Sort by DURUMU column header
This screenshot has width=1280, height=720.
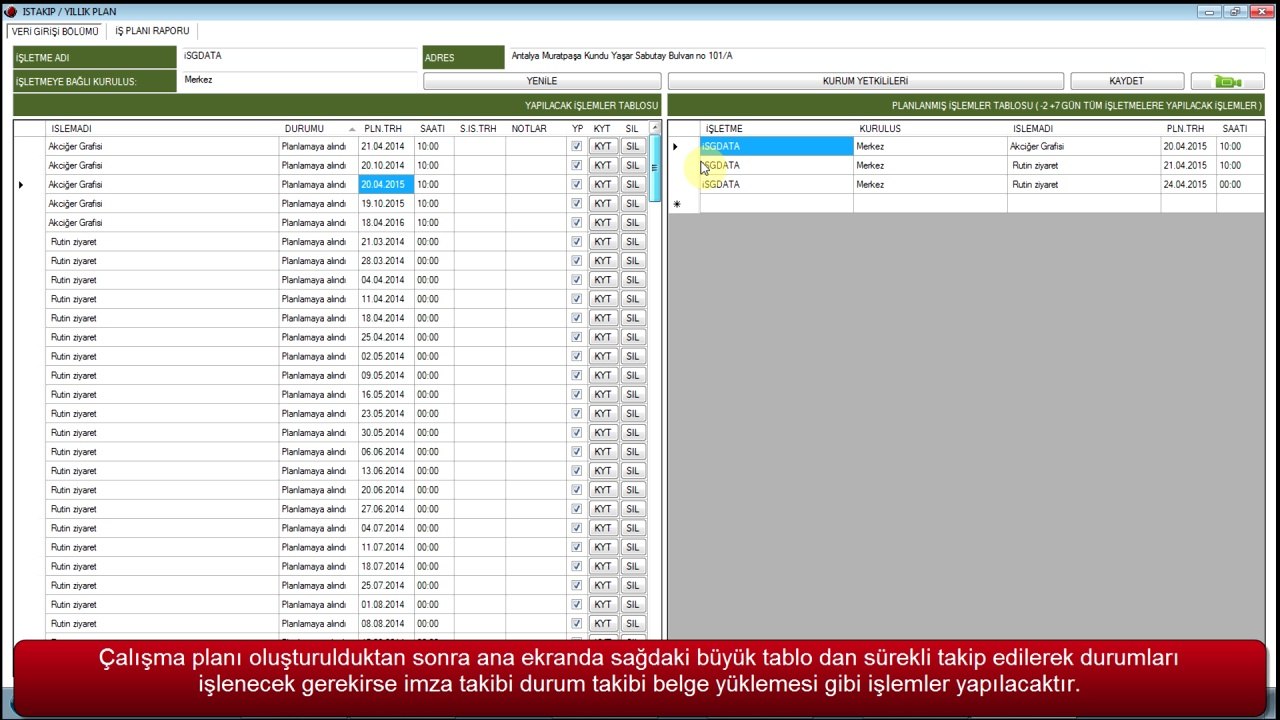pos(318,128)
